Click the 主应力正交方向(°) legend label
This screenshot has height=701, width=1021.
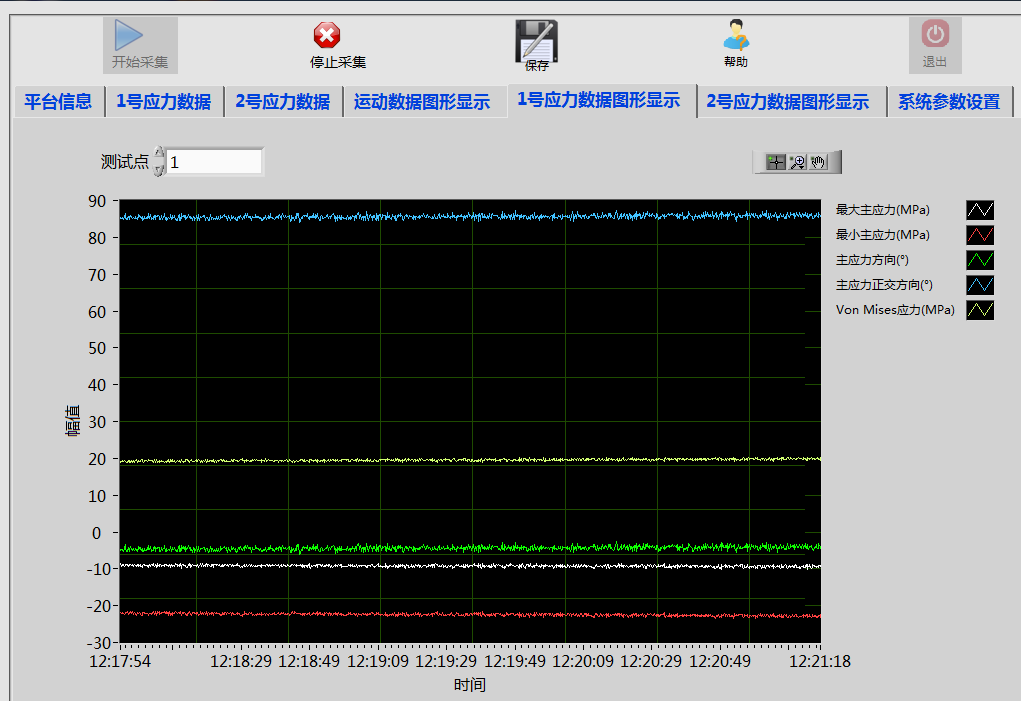(884, 284)
